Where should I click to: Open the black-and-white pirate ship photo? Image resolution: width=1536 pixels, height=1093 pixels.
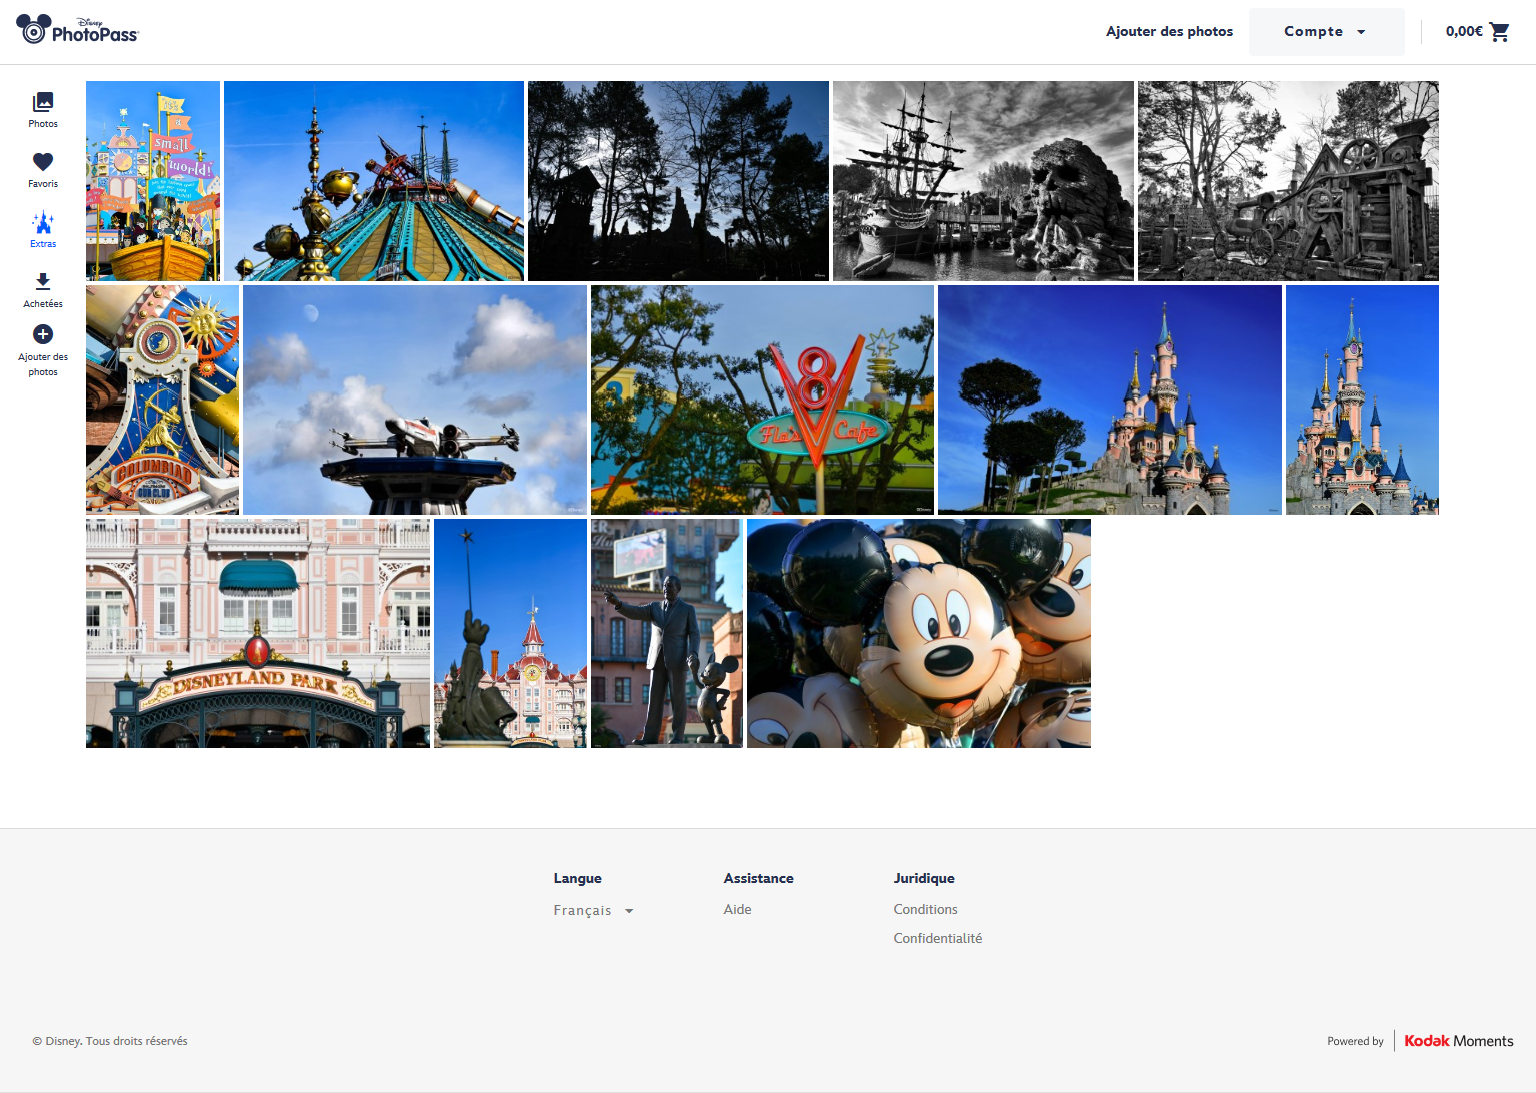983,181
